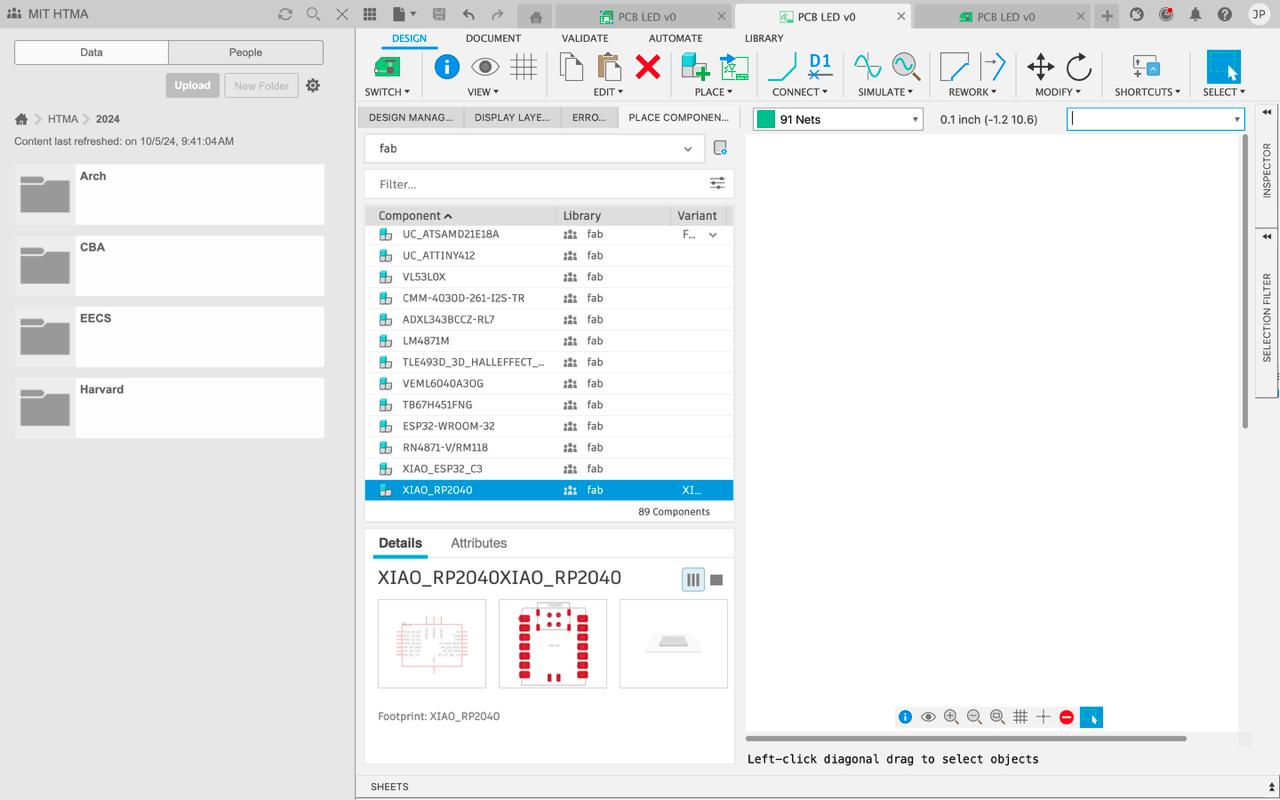1280x800 pixels.
Task: Click the Rotate tool icon
Action: tap(1078, 67)
